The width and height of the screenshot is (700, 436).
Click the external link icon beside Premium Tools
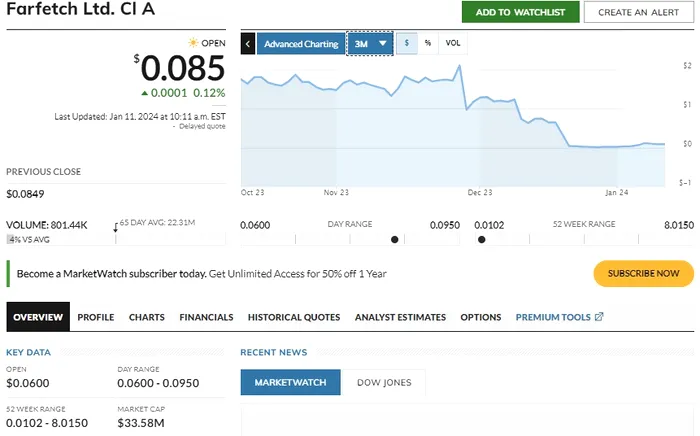[x=599, y=317]
